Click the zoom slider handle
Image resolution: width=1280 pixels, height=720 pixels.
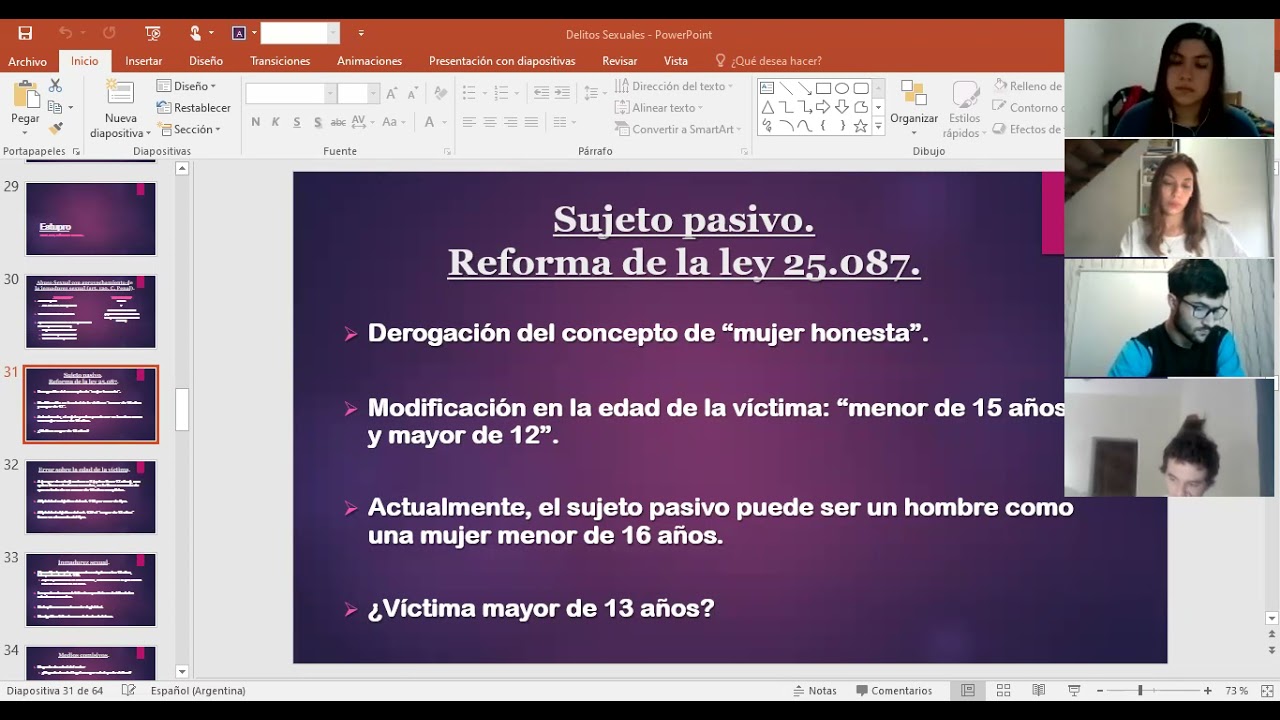pyautogui.click(x=1139, y=690)
